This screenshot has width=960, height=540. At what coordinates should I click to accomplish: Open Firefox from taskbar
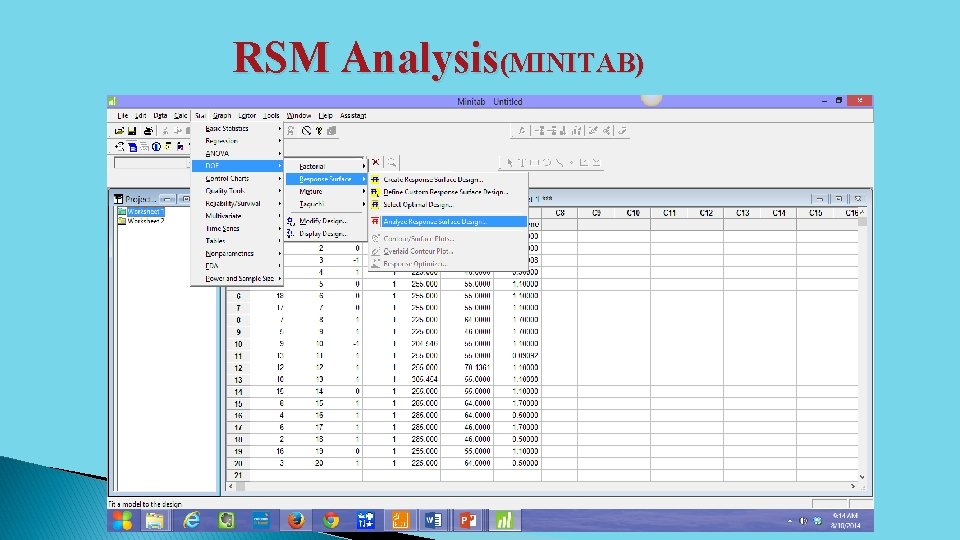pyautogui.click(x=296, y=520)
